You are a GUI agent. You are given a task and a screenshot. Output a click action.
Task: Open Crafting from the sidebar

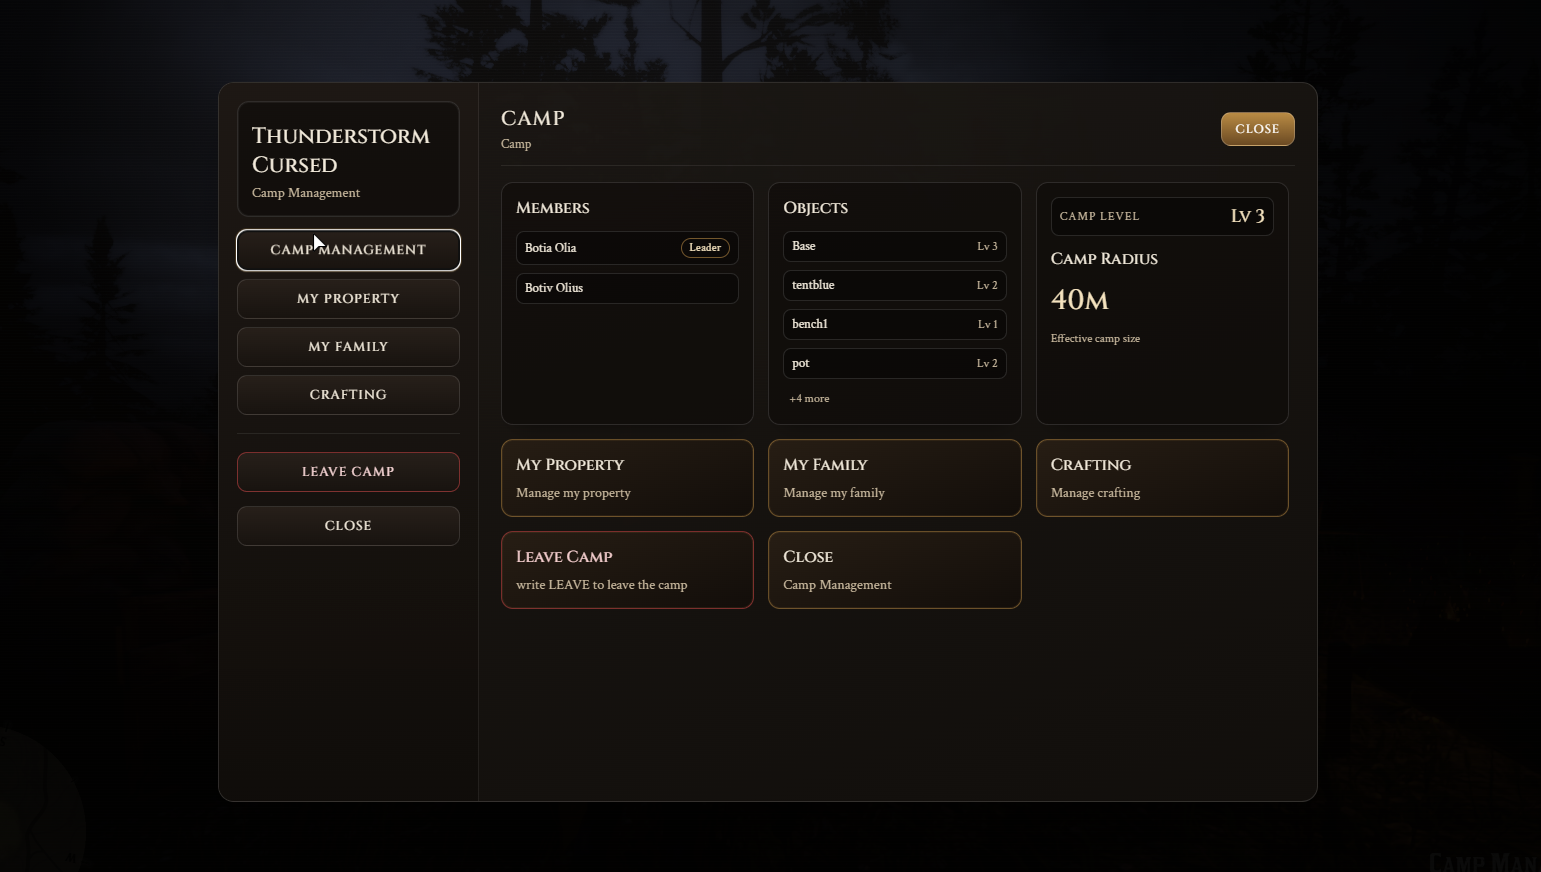pyautogui.click(x=348, y=395)
